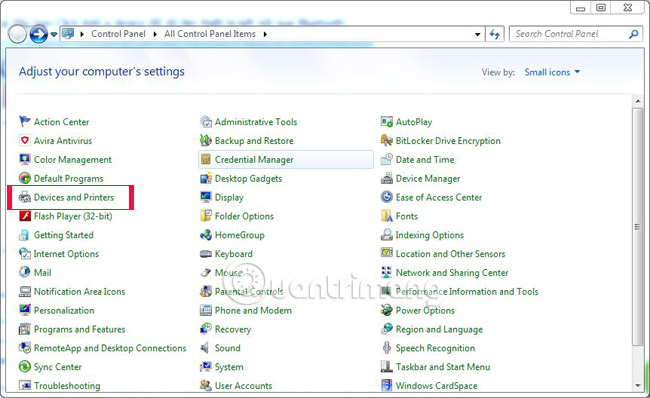This screenshot has width=650, height=398.
Task: Open the Display link
Action: tap(229, 197)
